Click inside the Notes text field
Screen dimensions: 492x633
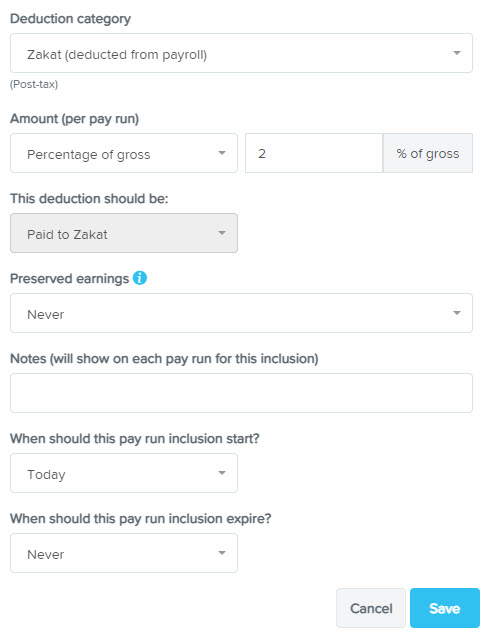pyautogui.click(x=241, y=393)
